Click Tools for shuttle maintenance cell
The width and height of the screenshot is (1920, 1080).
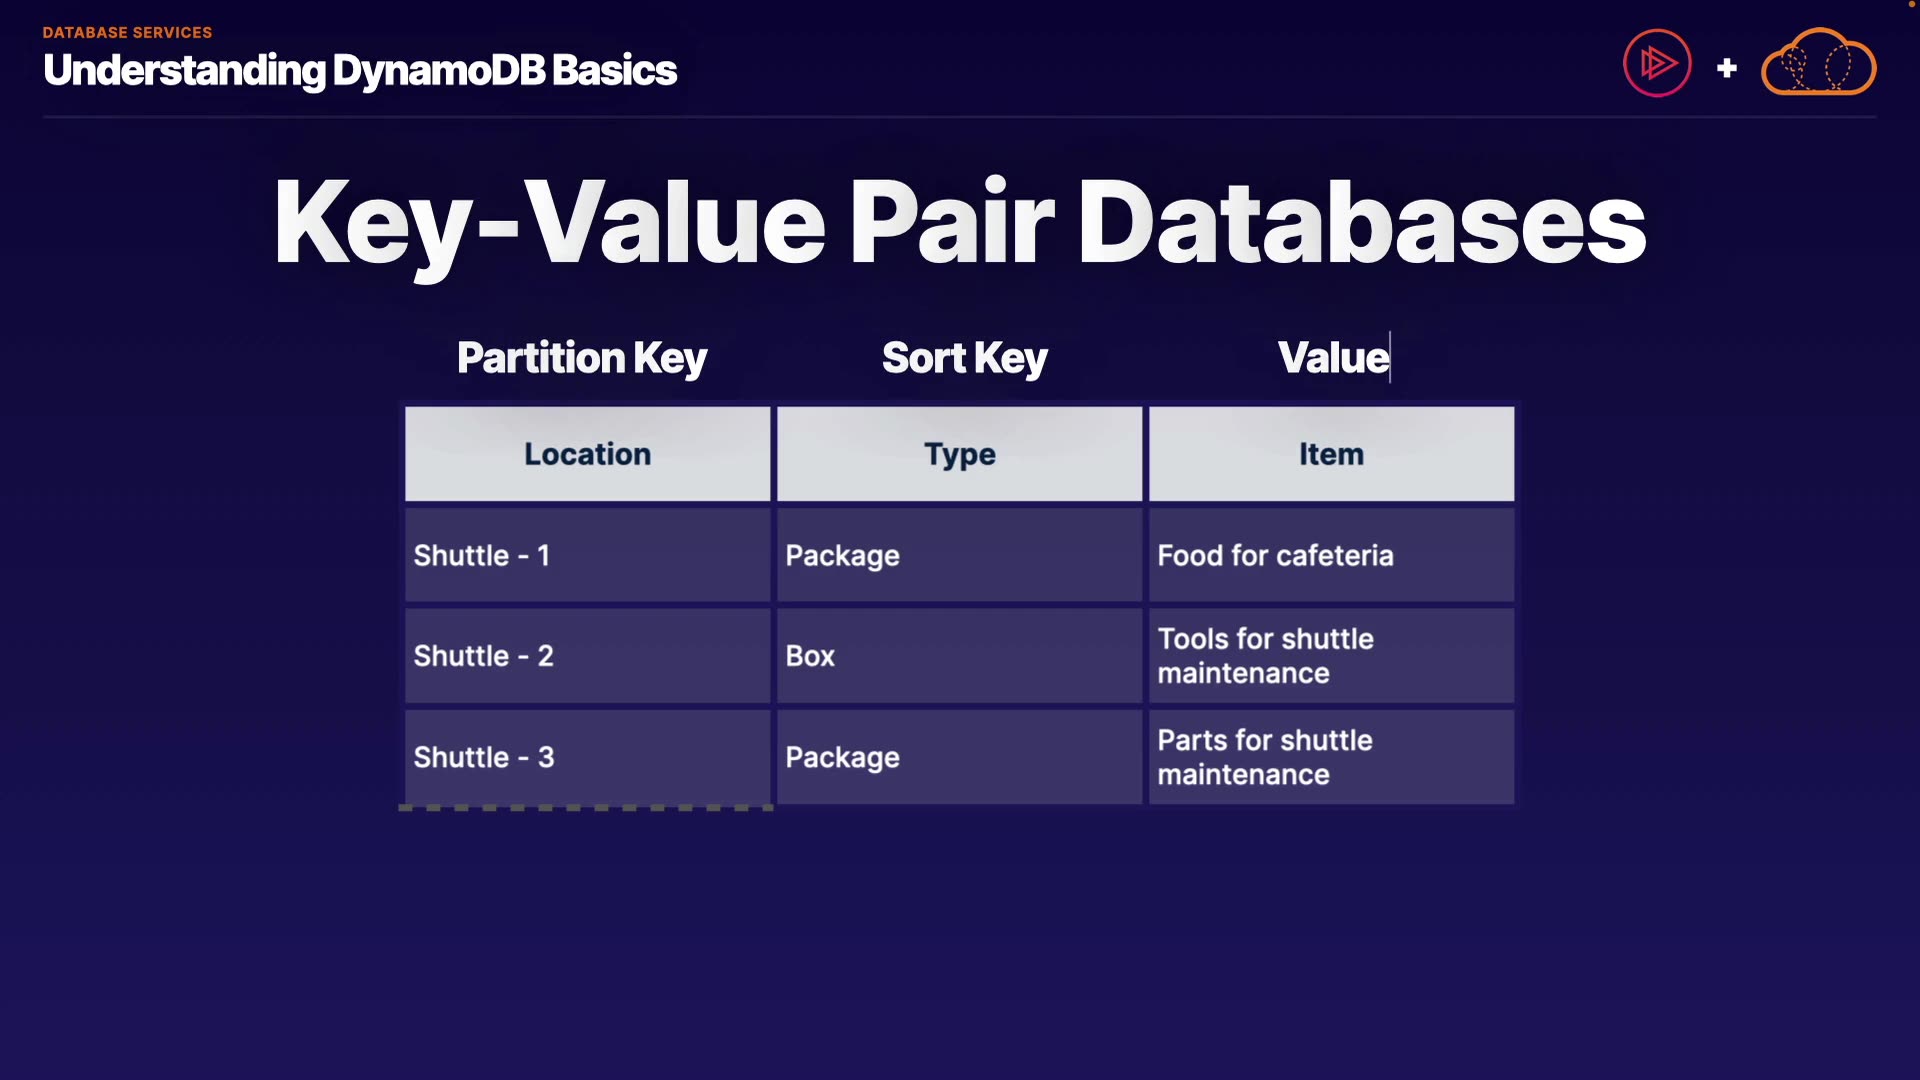[x=1331, y=656]
